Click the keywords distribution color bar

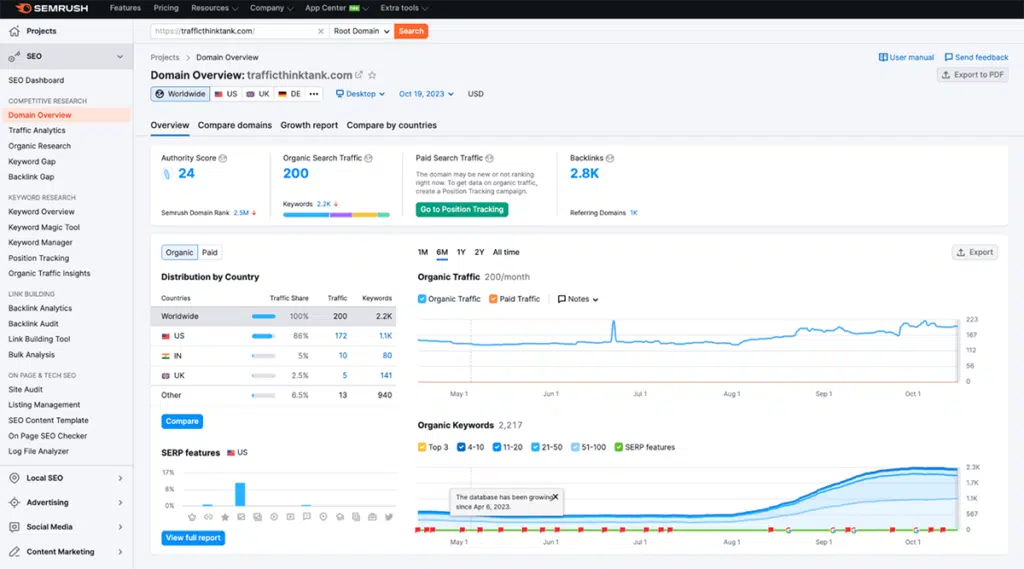click(x=336, y=214)
